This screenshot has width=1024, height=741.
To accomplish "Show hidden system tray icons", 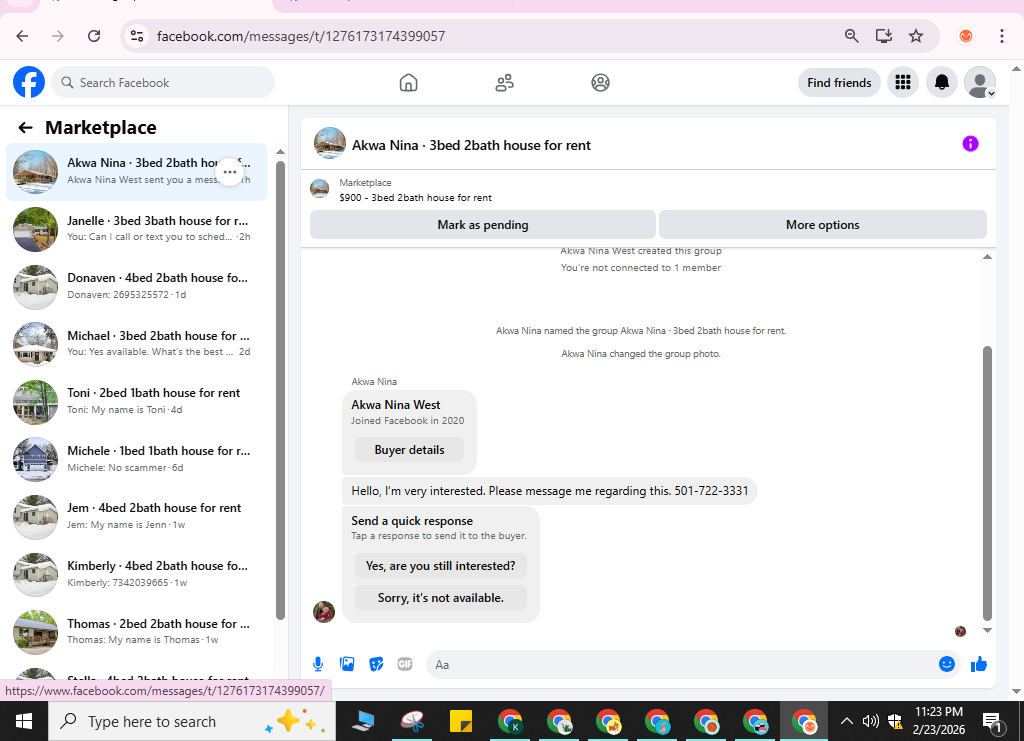I will [x=846, y=721].
